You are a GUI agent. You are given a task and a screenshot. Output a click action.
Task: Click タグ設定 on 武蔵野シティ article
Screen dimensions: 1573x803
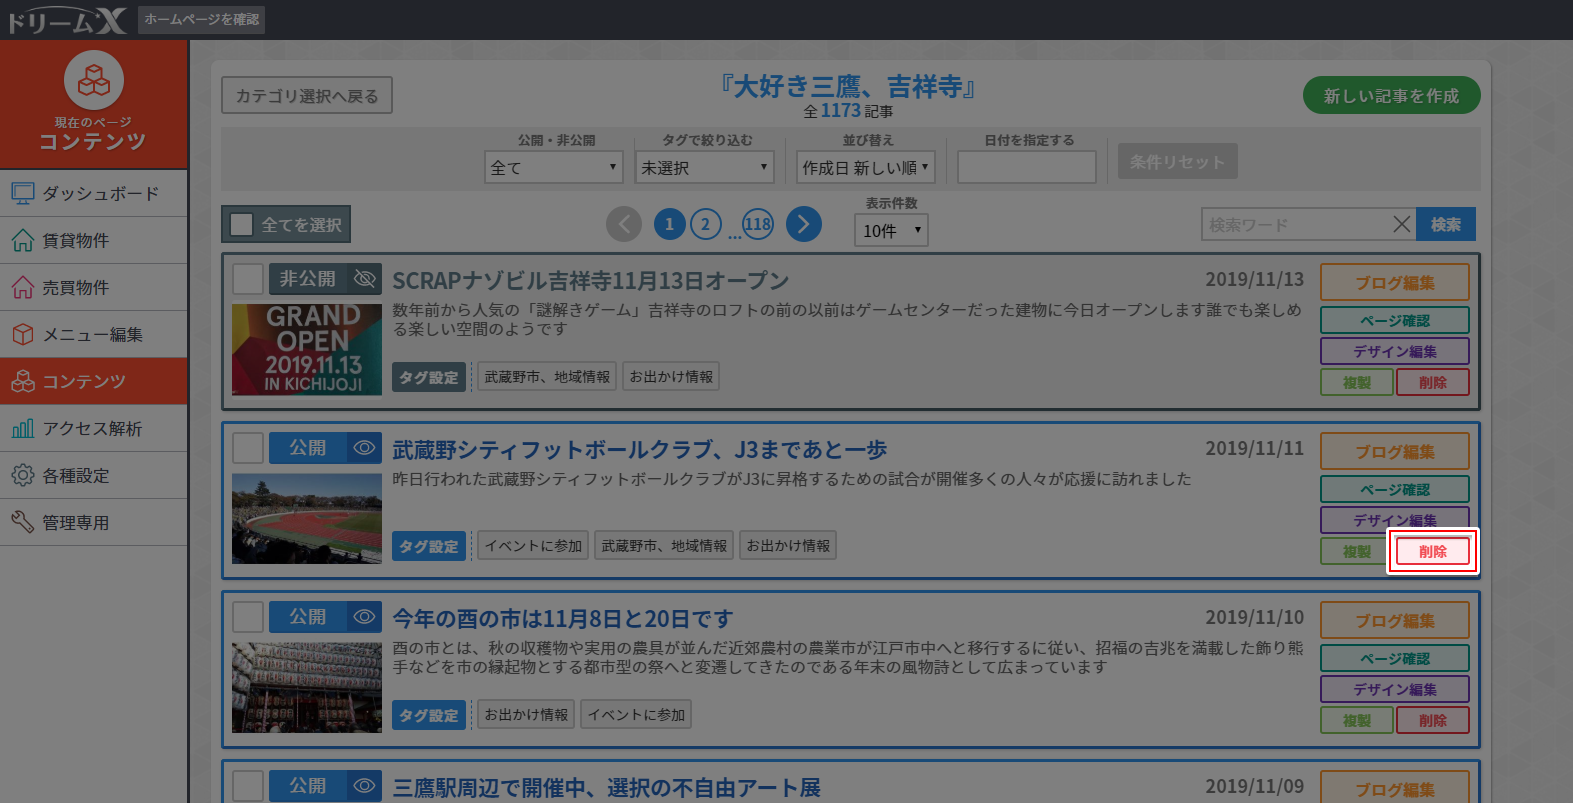coord(429,546)
